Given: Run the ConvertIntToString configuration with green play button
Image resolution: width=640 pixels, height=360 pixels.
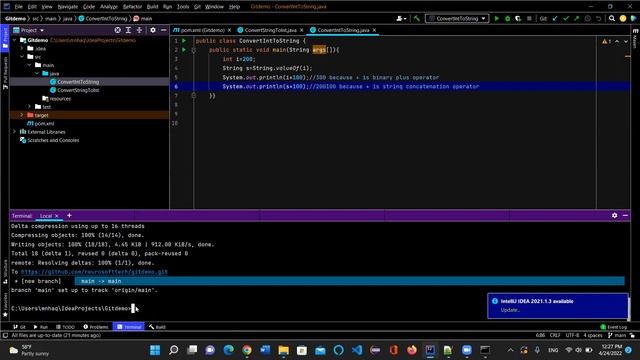Looking at the screenshot, I should 497,18.
